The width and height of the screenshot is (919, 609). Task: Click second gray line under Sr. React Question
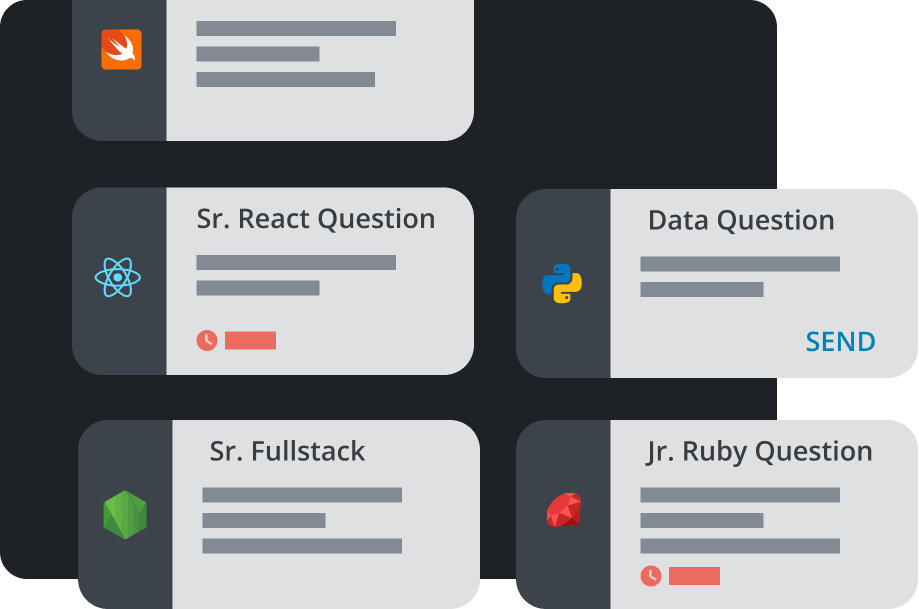click(258, 288)
